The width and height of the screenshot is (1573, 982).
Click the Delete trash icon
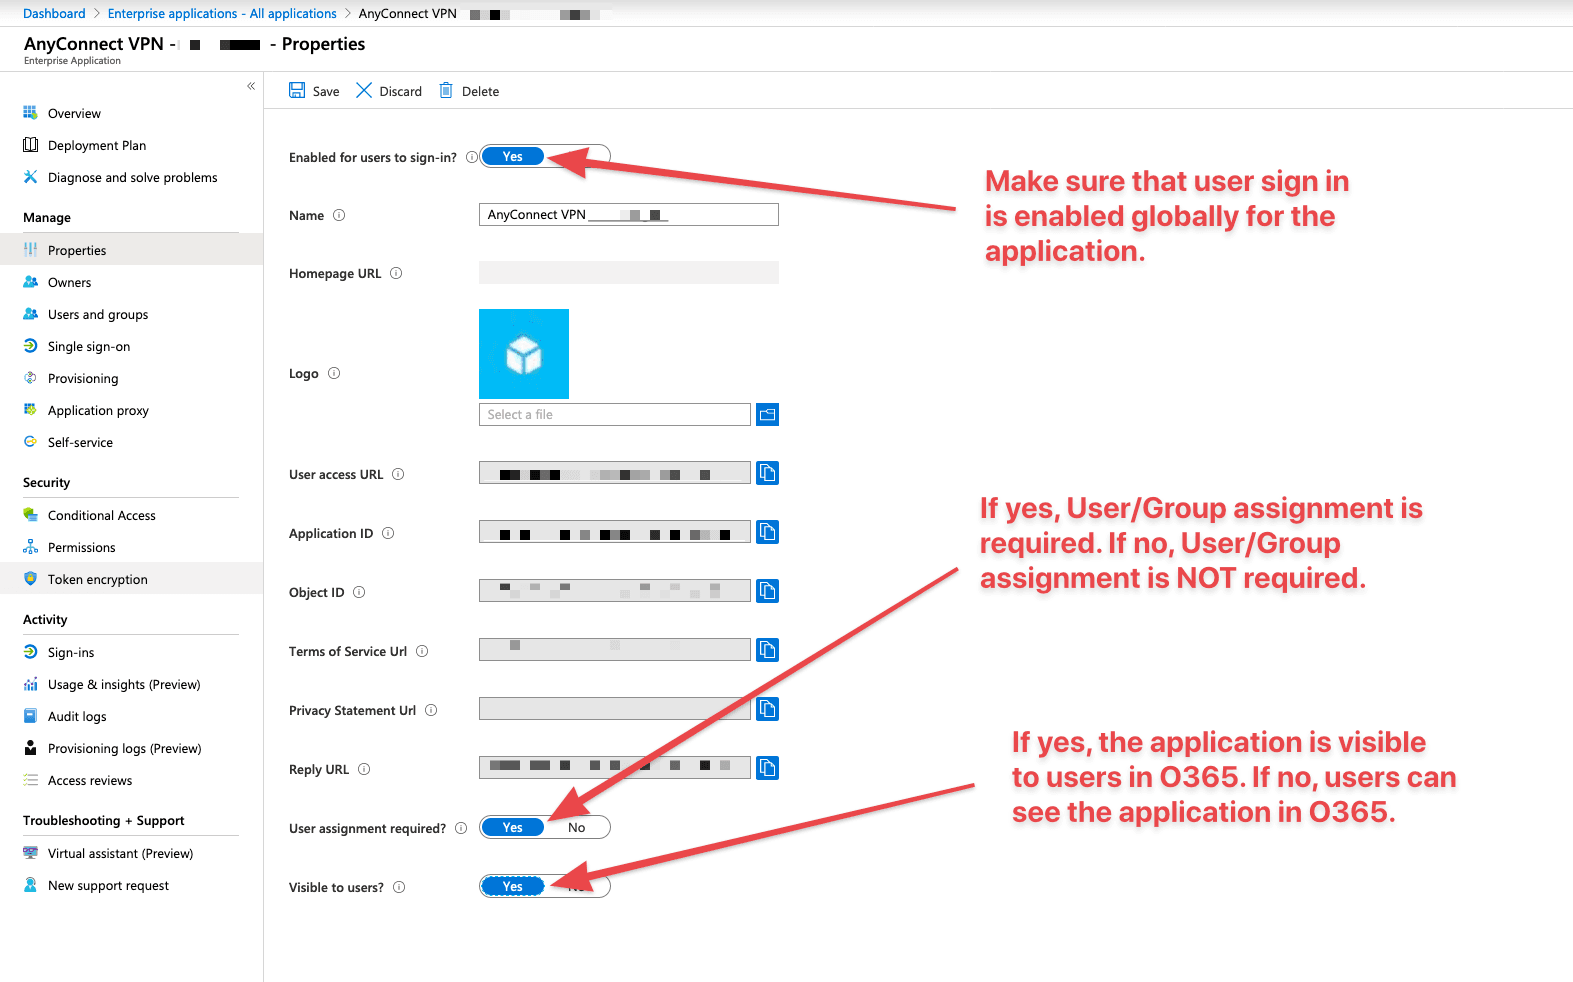[446, 90]
